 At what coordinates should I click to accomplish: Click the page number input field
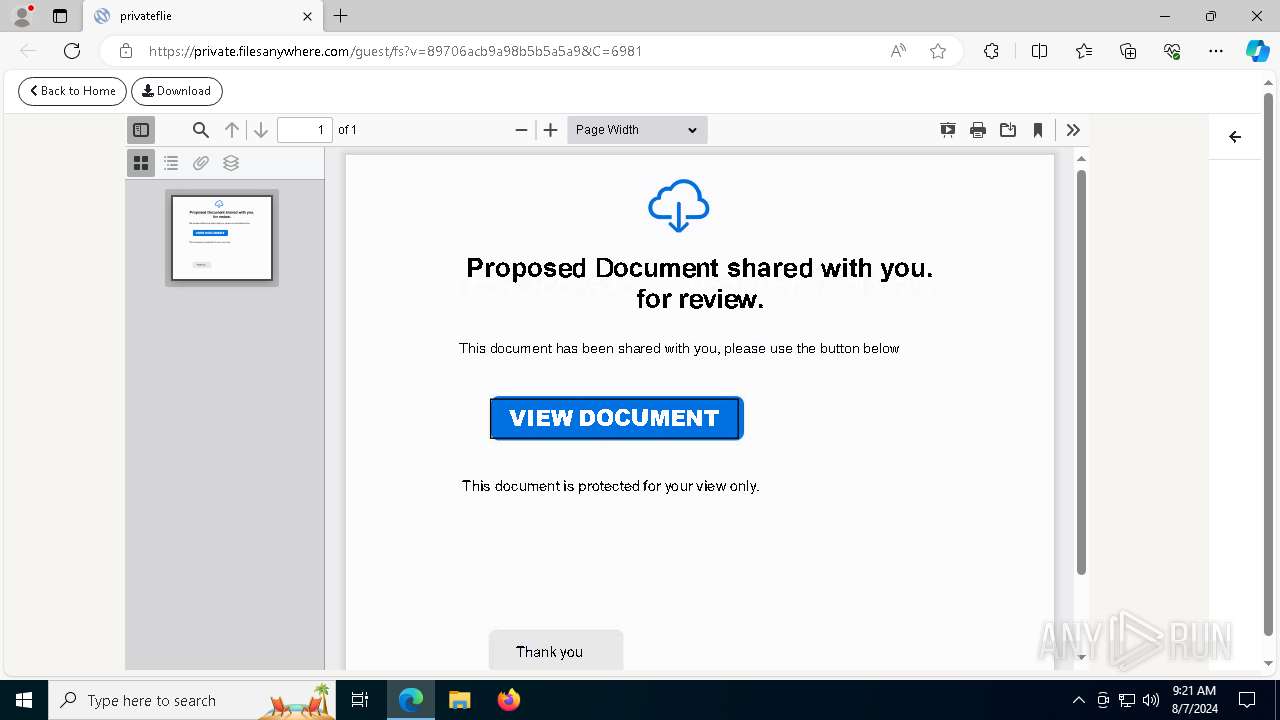305,130
